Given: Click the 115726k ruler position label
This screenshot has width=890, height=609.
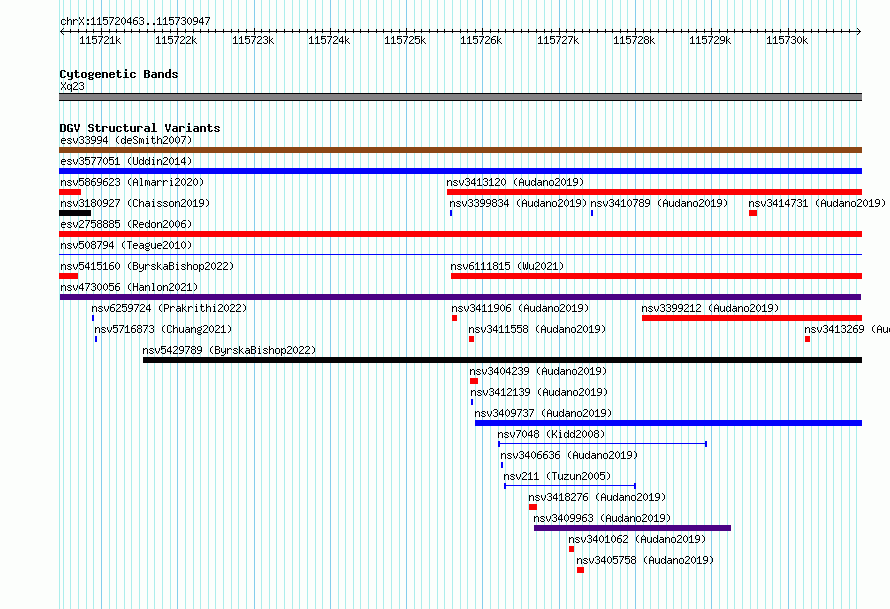Looking at the screenshot, I should 481,40.
